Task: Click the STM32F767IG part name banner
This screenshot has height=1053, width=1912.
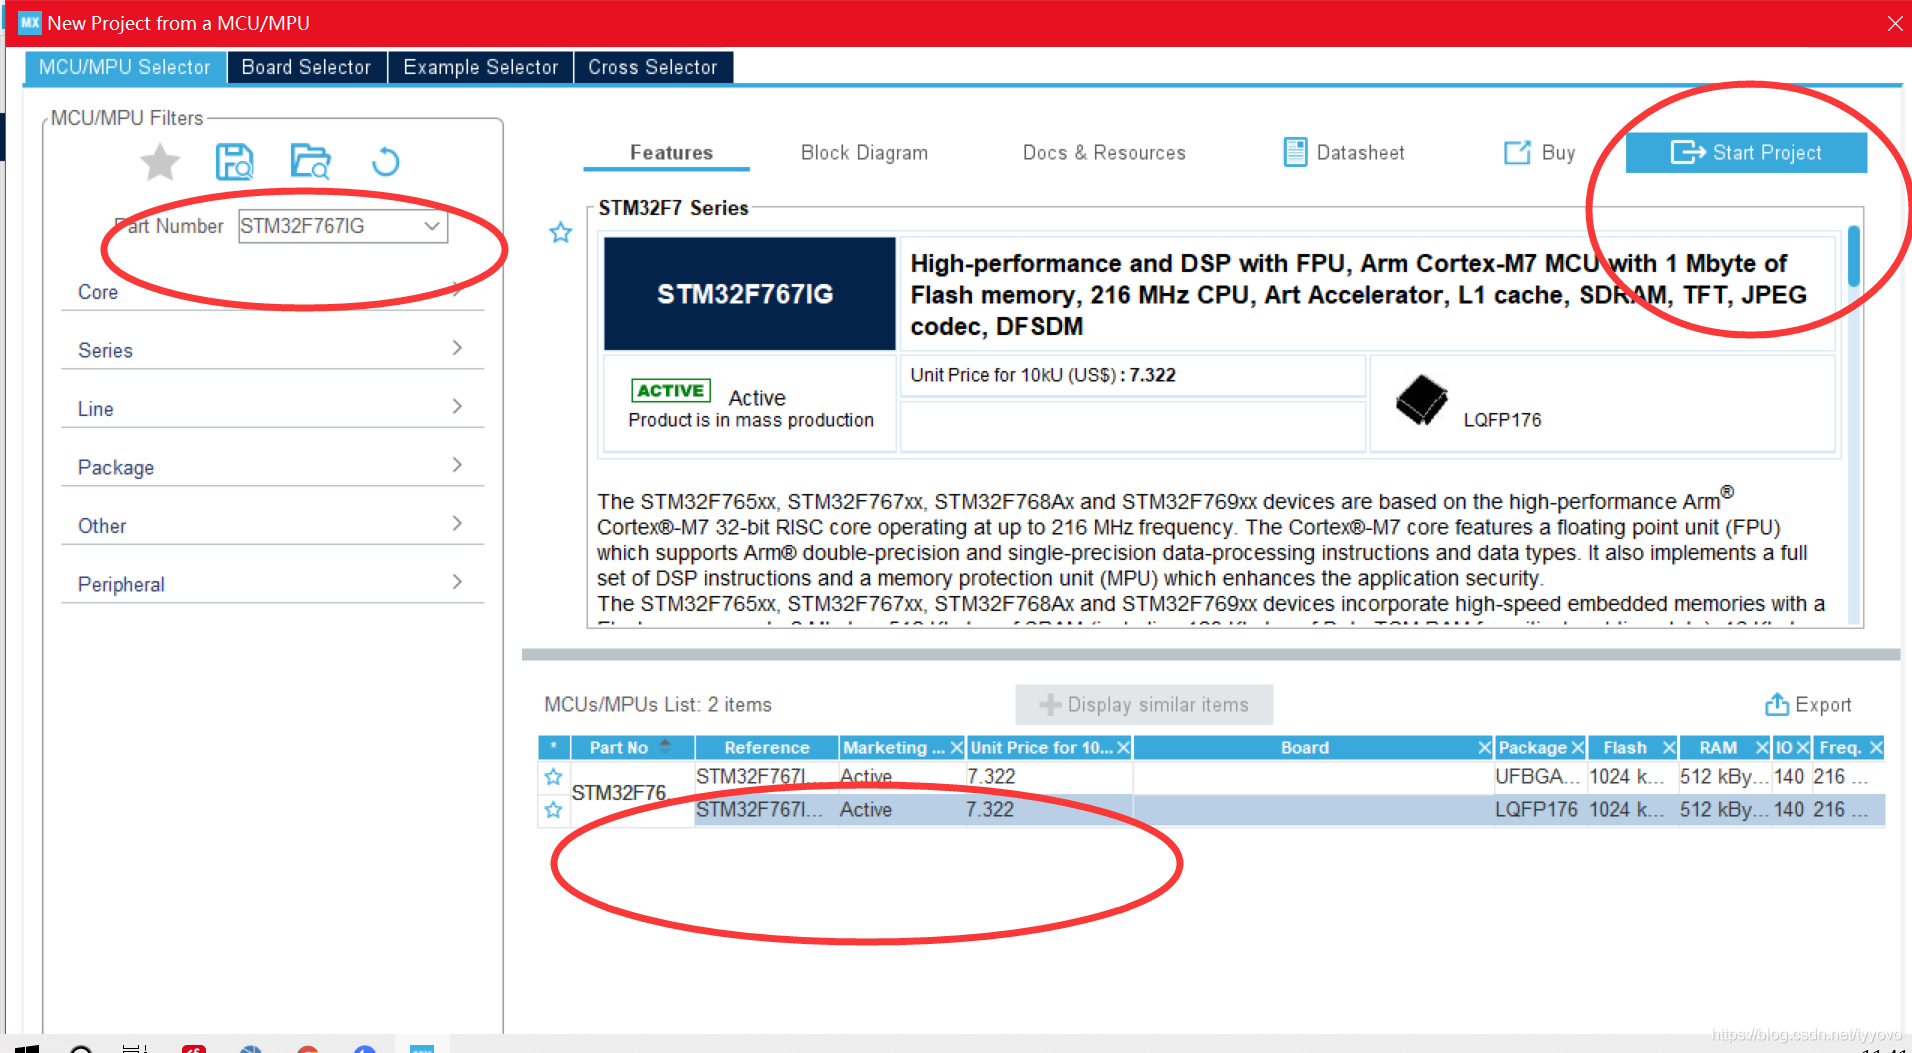Action: 749,294
